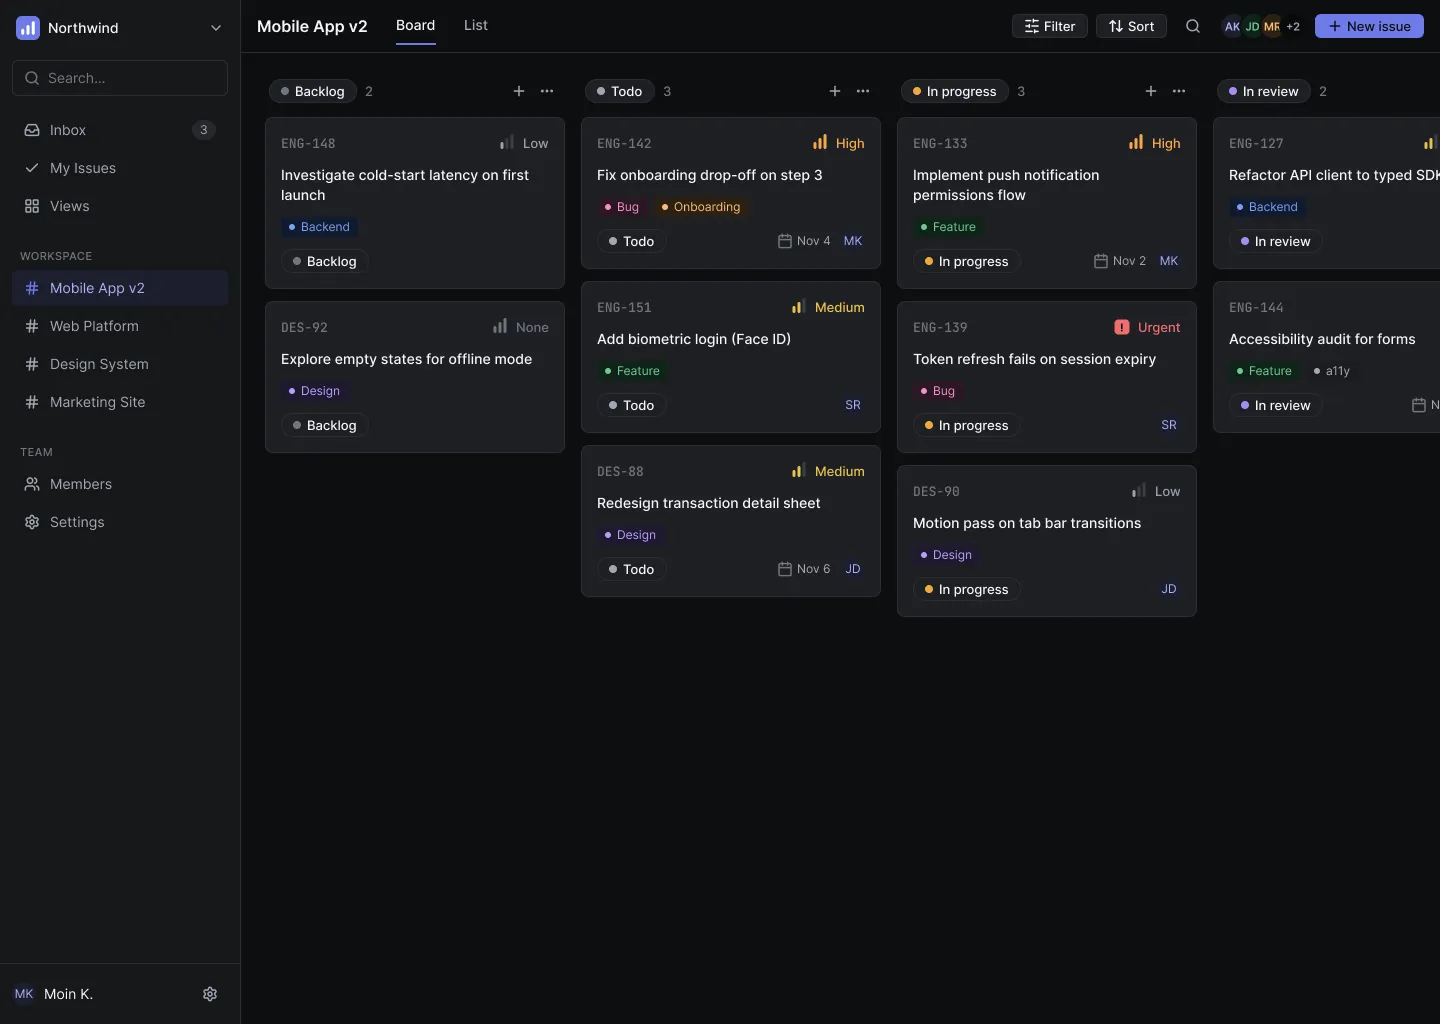Go to My Issues

point(120,168)
